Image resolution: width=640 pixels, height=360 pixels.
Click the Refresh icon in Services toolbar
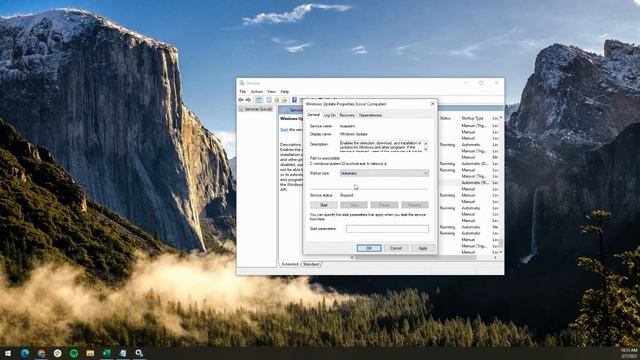(277, 100)
